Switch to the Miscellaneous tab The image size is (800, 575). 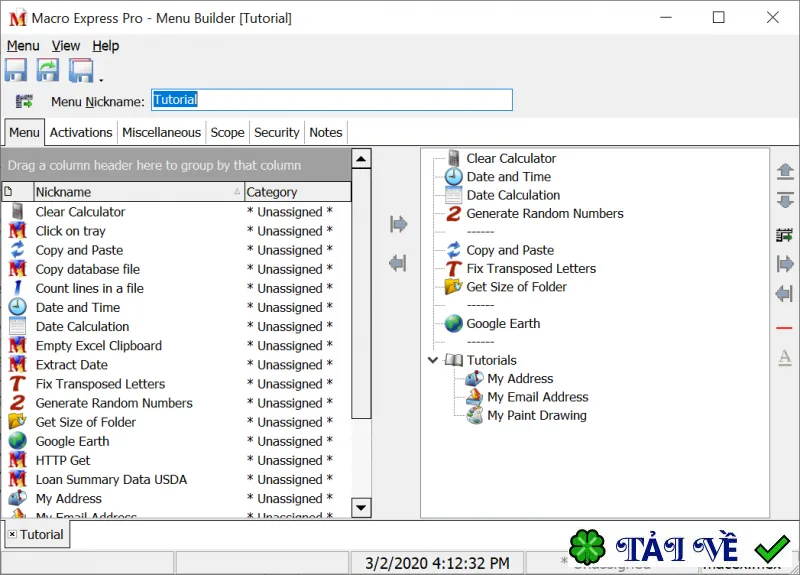[x=161, y=133]
